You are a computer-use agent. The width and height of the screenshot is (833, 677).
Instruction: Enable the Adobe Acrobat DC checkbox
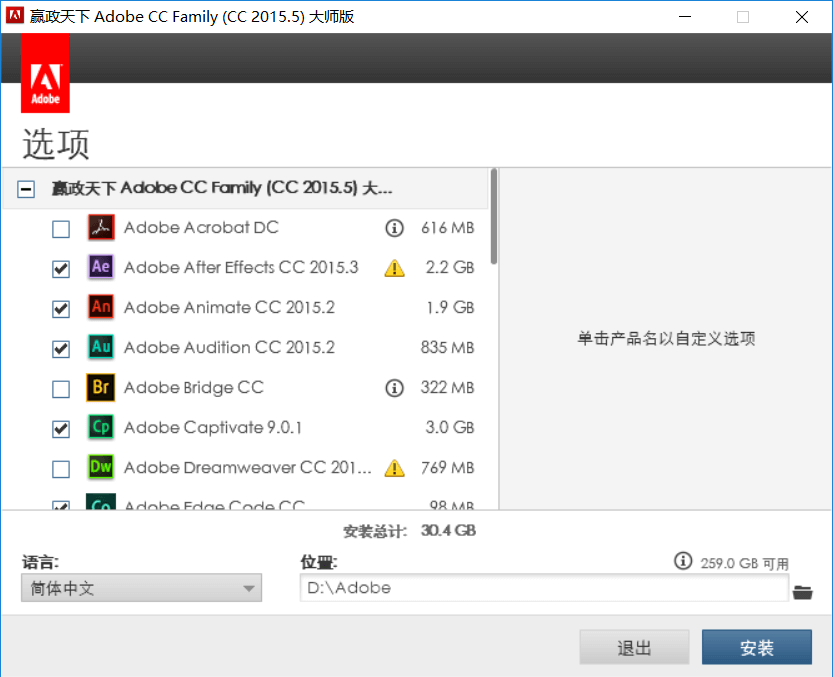pyautogui.click(x=61, y=229)
